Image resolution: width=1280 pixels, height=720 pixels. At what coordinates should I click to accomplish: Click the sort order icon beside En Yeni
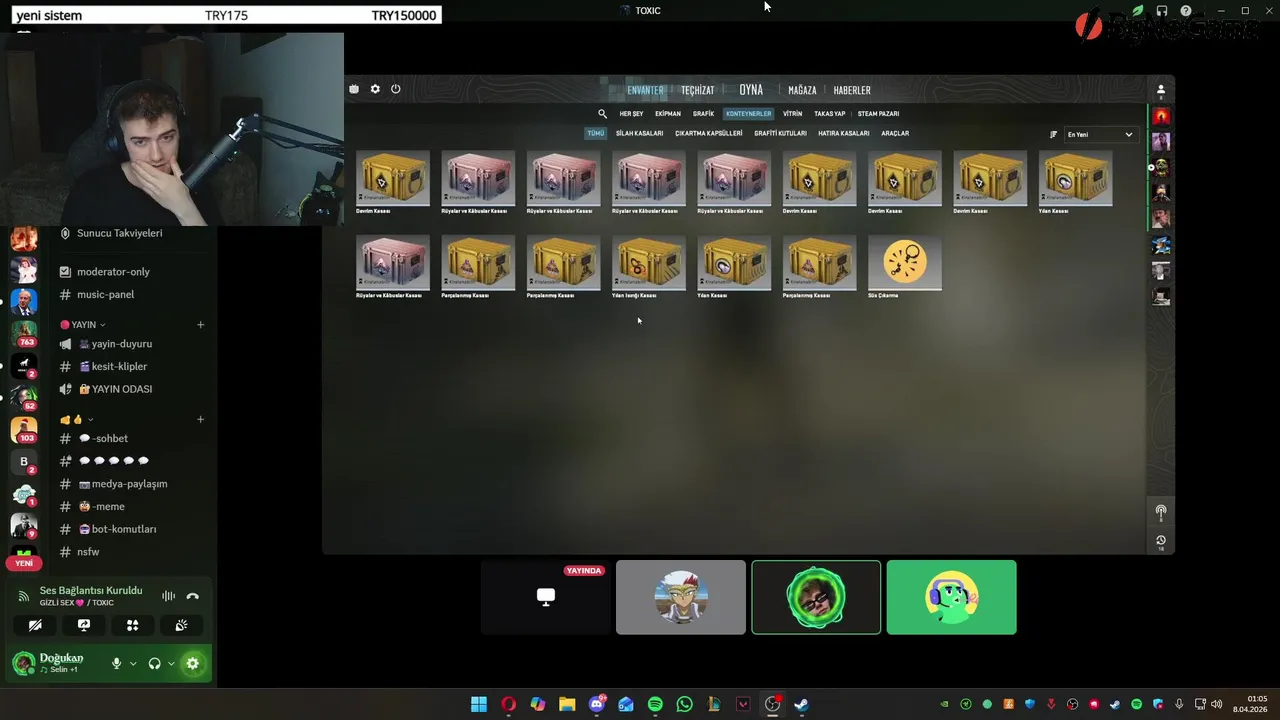[x=1053, y=134]
